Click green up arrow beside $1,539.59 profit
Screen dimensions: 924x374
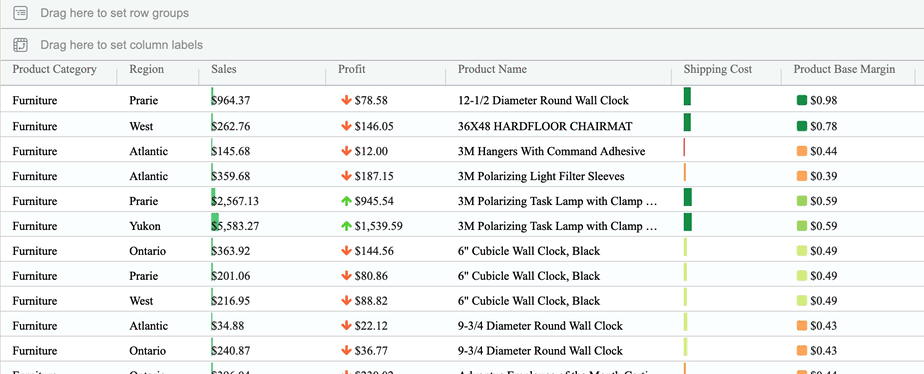coord(346,226)
